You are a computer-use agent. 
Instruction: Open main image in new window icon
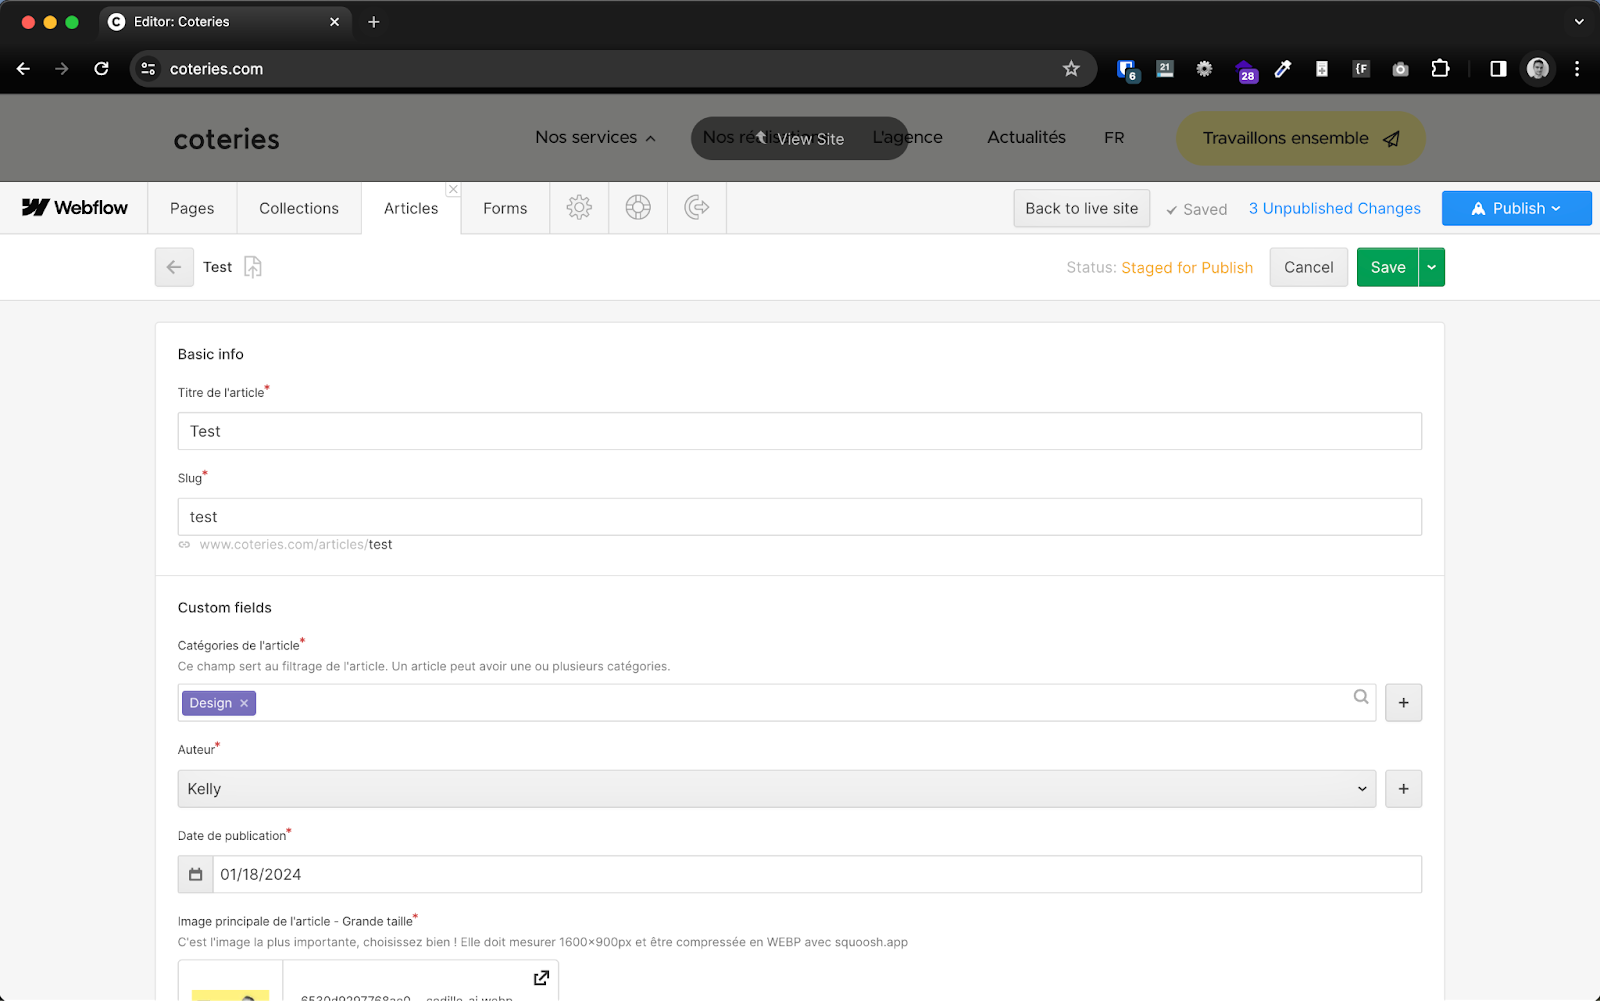541,978
